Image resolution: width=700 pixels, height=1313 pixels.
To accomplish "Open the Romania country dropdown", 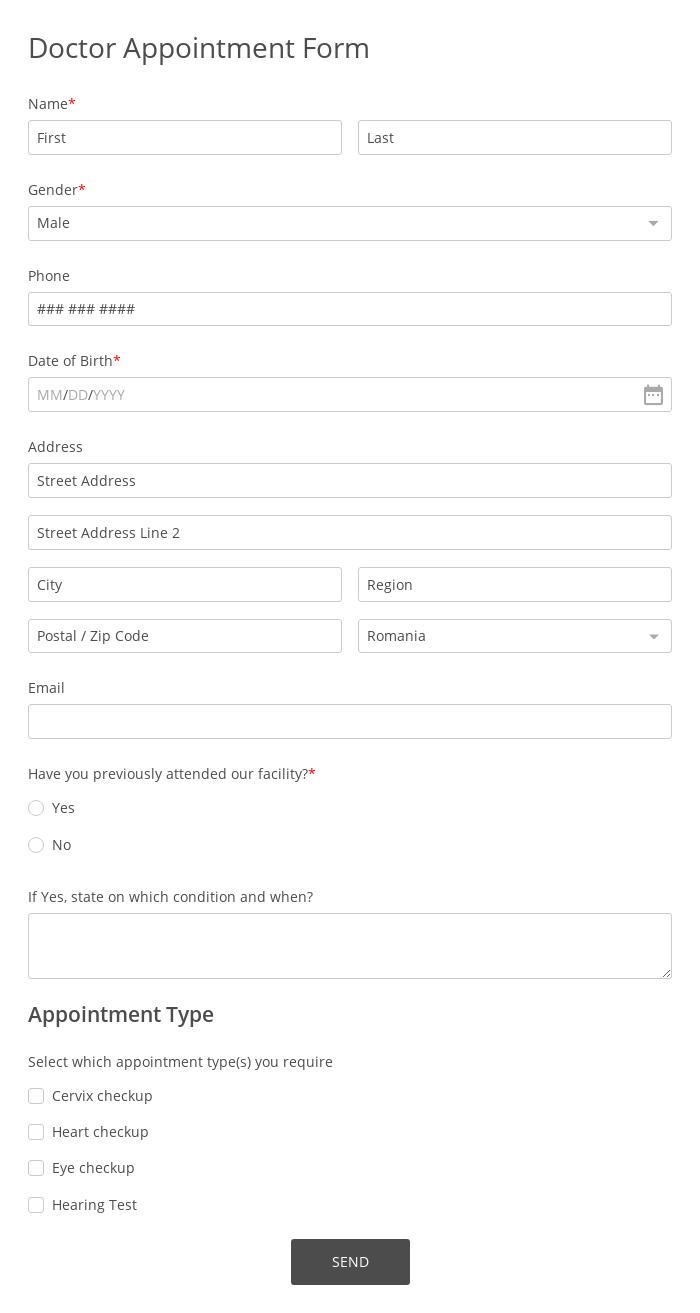I will click(x=515, y=636).
